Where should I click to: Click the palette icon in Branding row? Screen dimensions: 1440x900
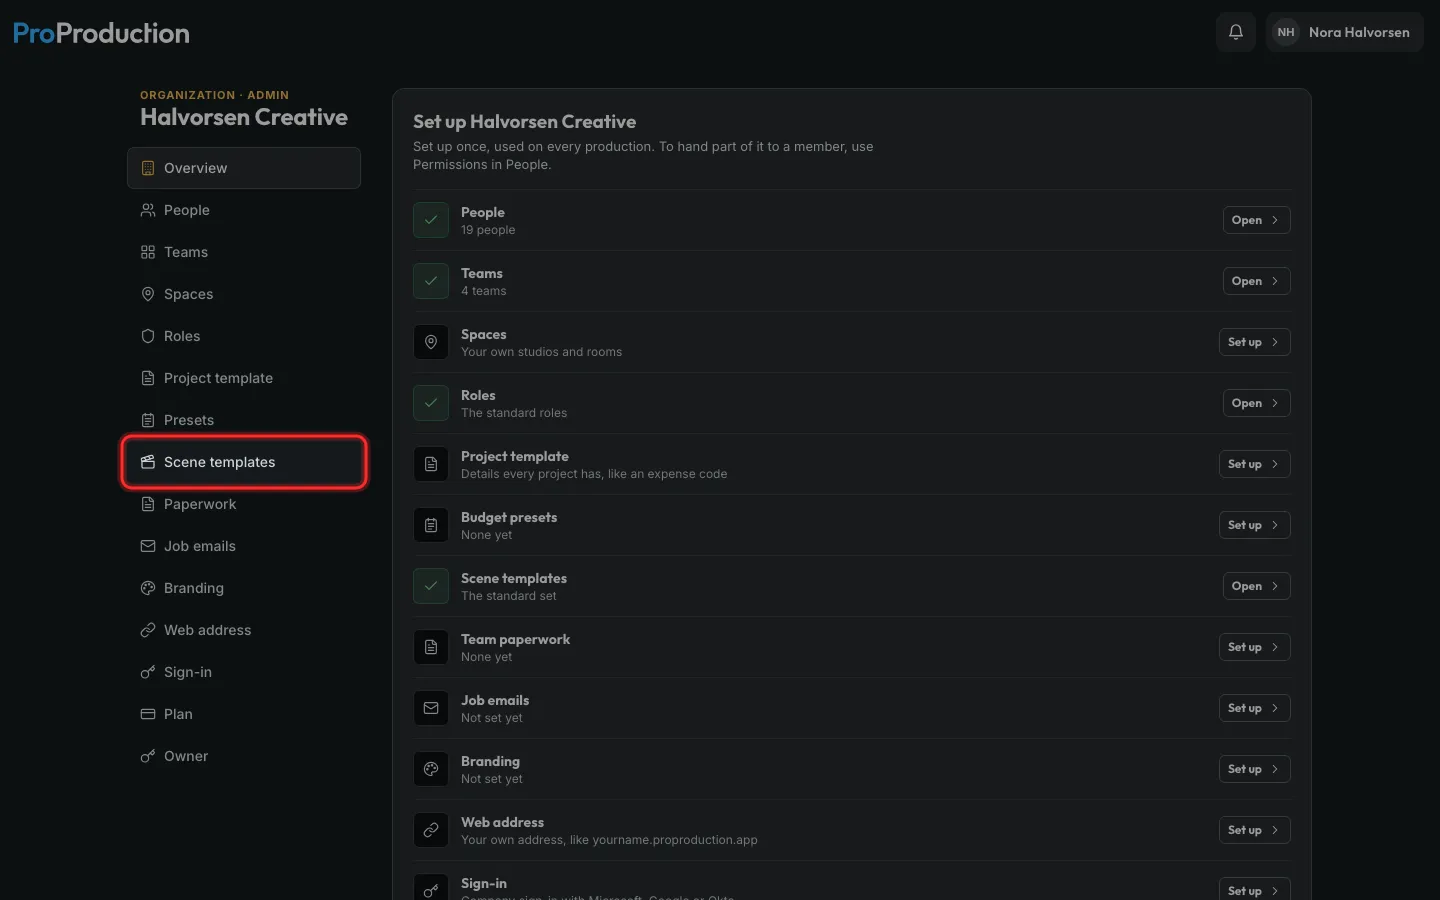(x=431, y=769)
